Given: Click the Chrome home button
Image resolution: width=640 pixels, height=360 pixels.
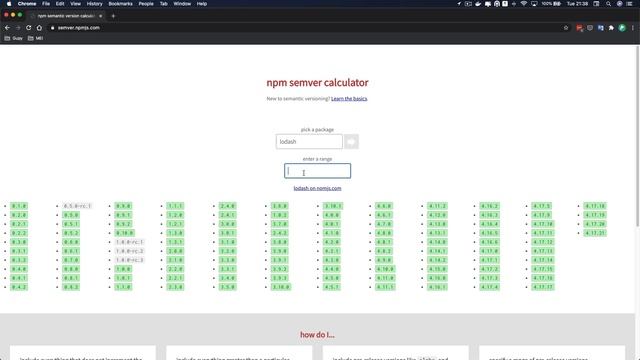Looking at the screenshot, I should (x=39, y=28).
